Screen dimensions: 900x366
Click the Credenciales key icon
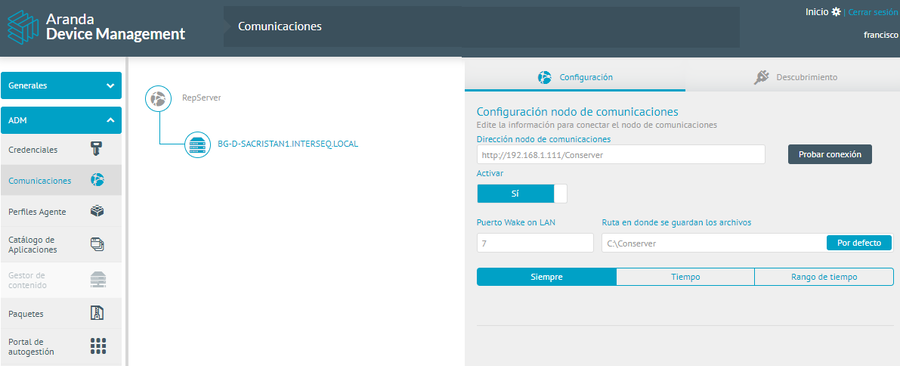point(97,150)
